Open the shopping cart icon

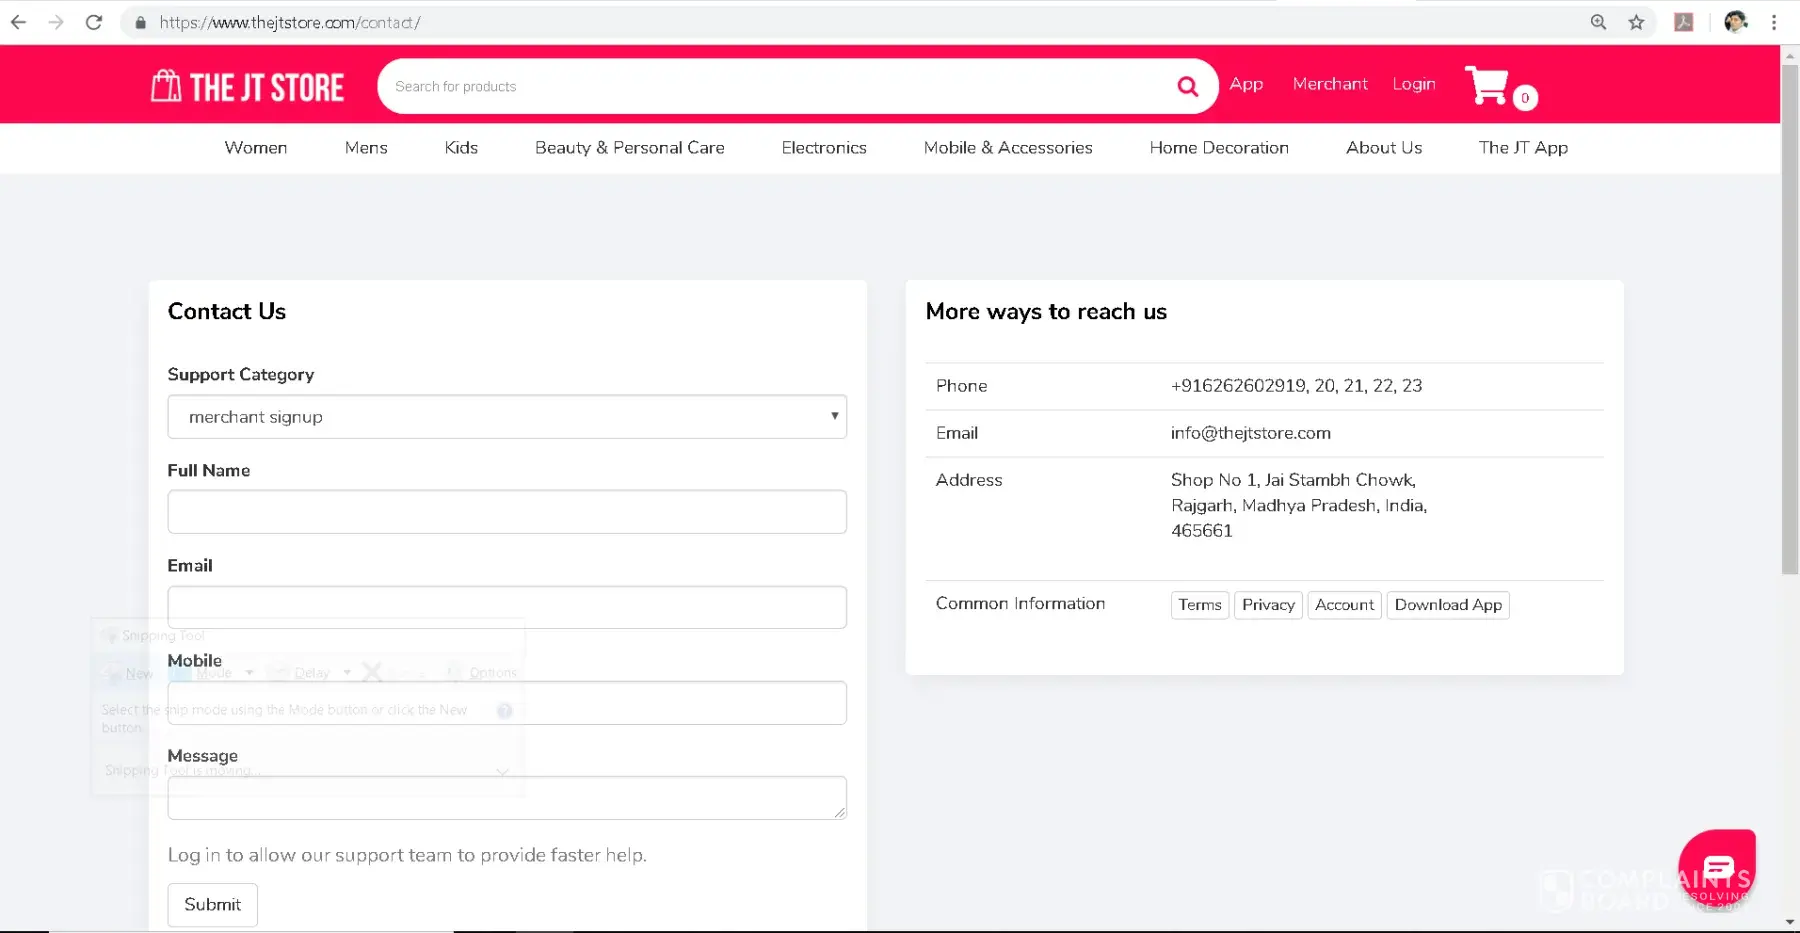1487,86
